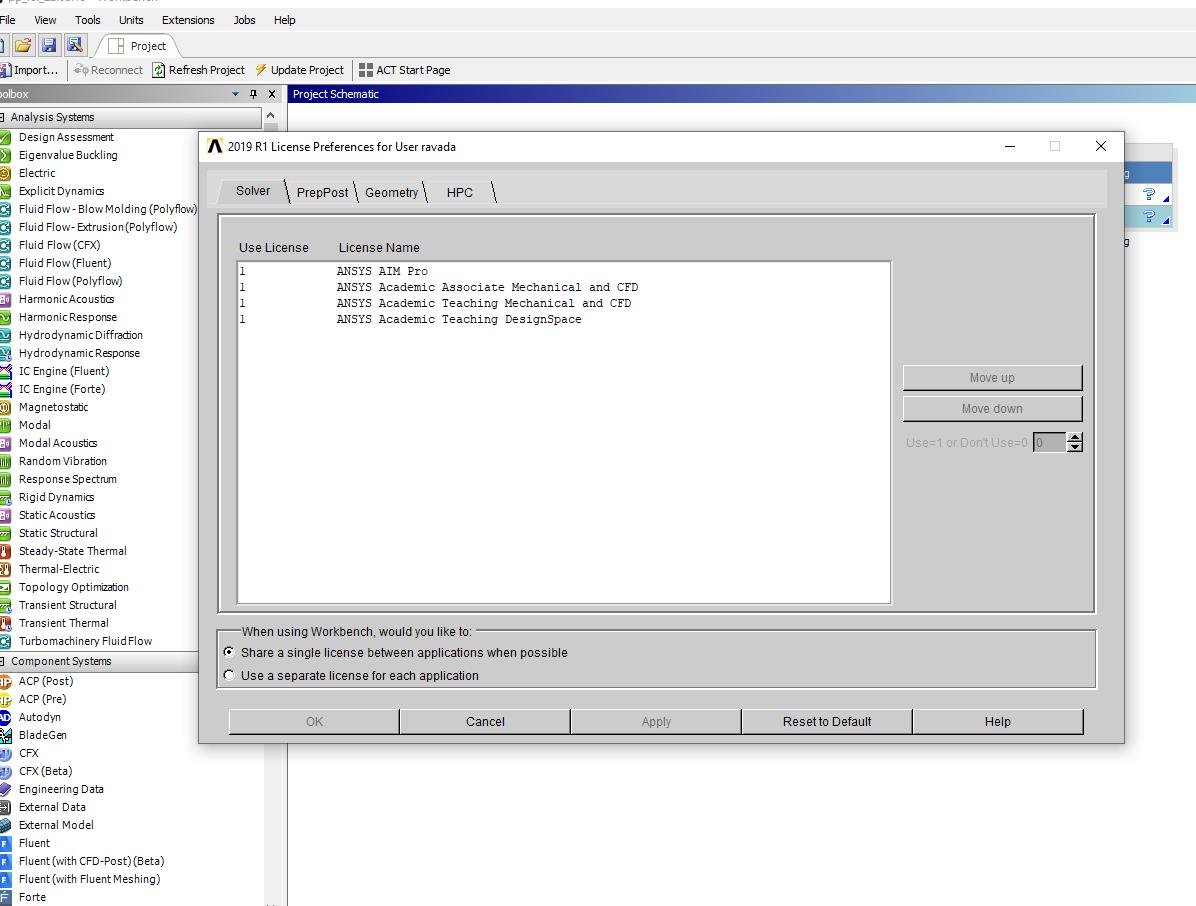Switch to the Solver tab
Screen dimensions: 1196x906
coord(252,191)
